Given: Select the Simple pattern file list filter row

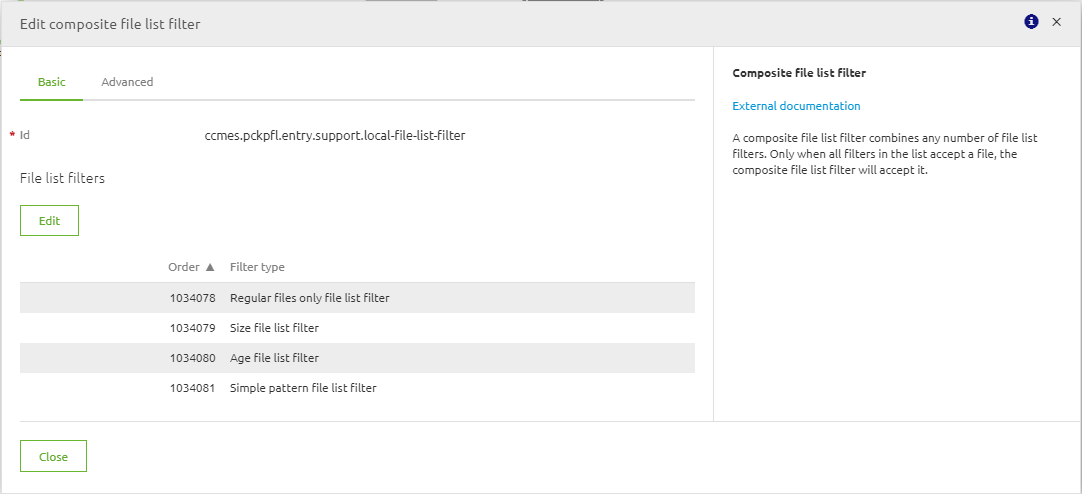Looking at the screenshot, I should click(357, 388).
